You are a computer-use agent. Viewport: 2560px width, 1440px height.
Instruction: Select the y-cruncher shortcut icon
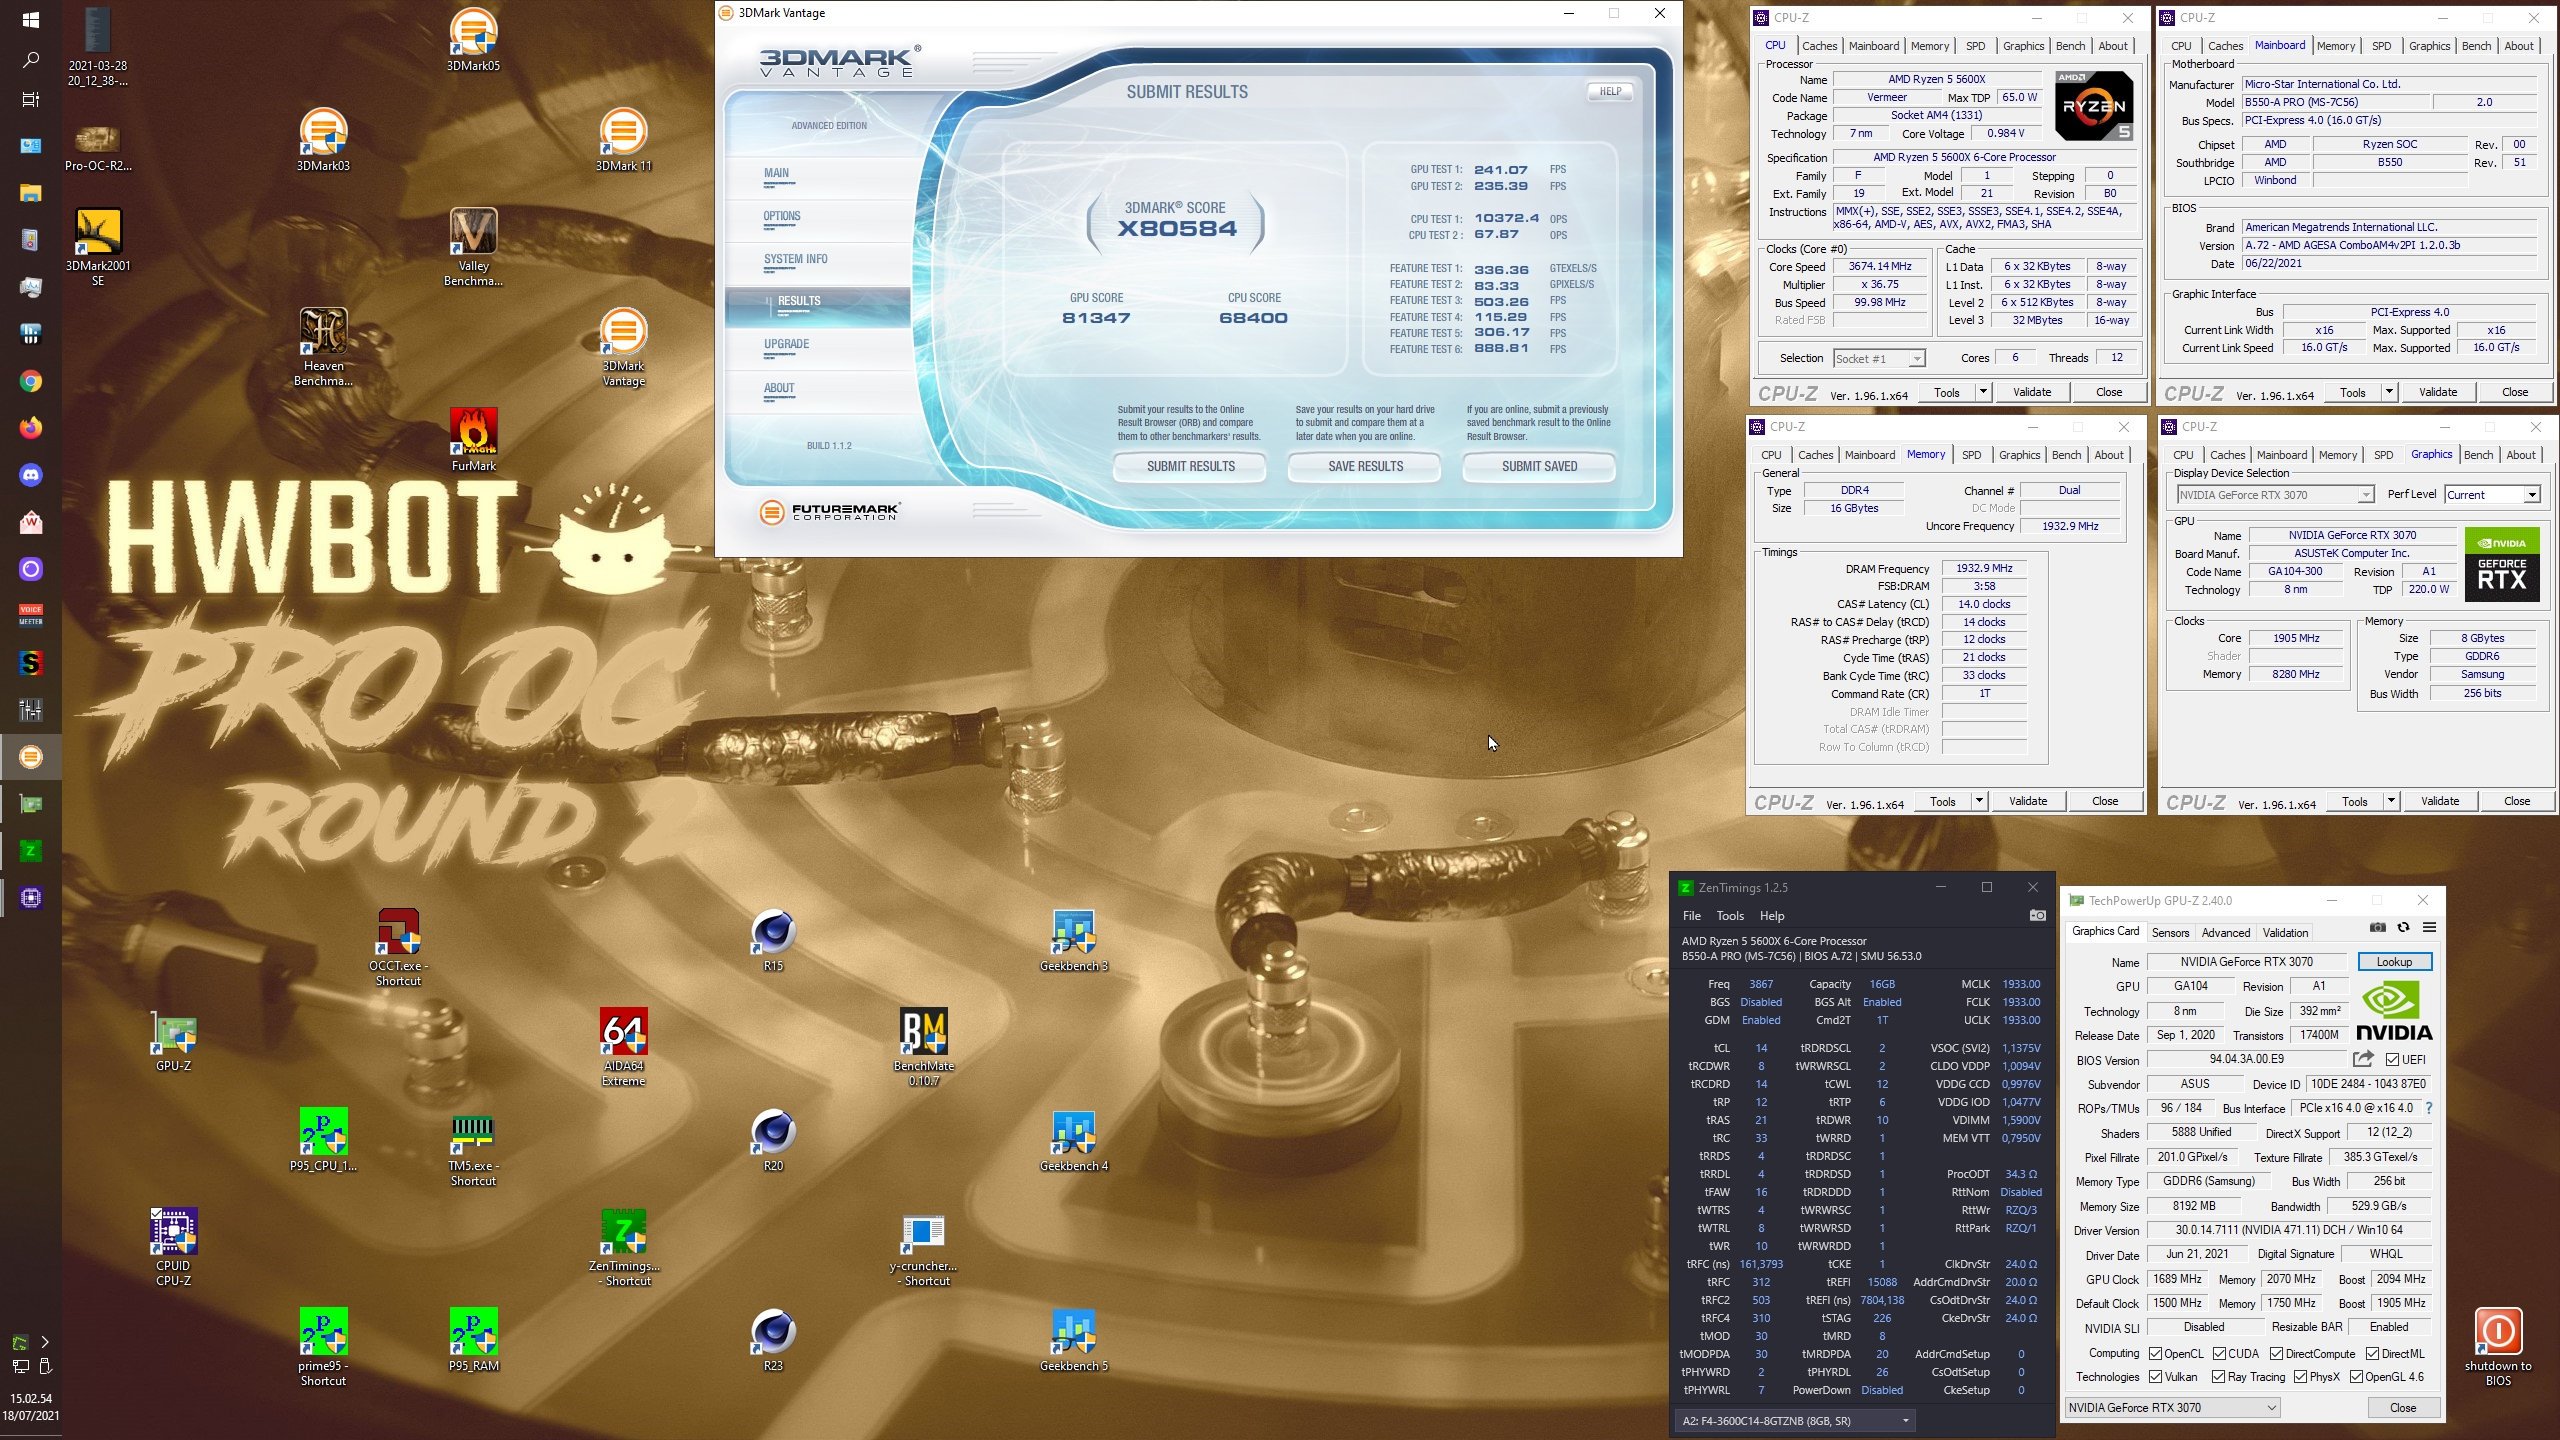point(923,1247)
